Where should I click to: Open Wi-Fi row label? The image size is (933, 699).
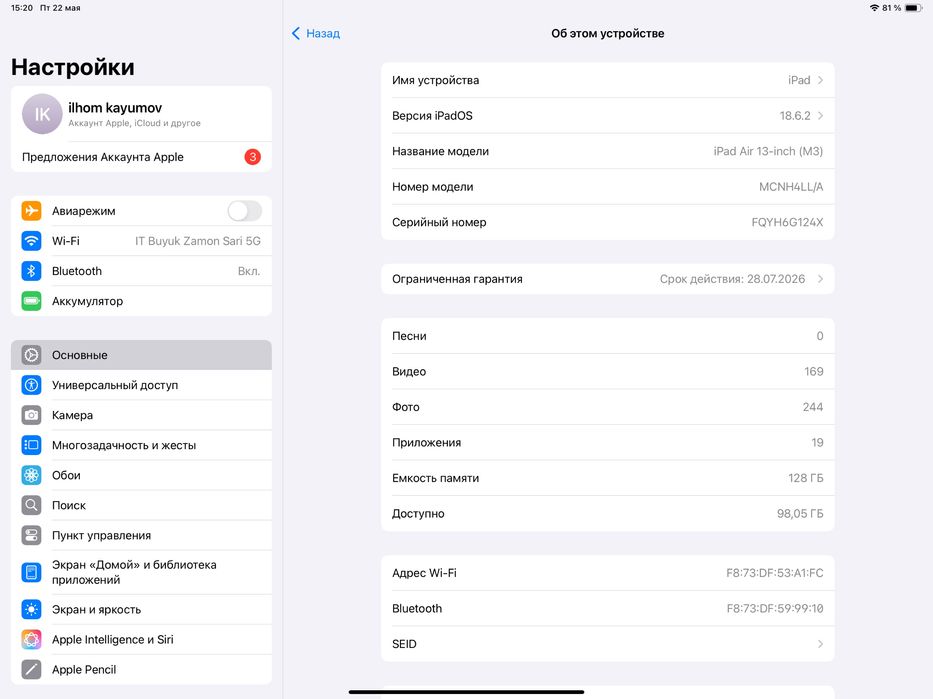pyautogui.click(x=65, y=241)
